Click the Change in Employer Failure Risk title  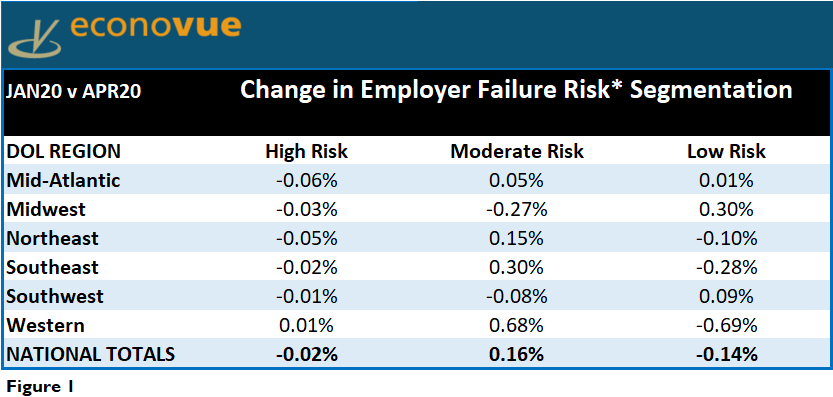[516, 90]
